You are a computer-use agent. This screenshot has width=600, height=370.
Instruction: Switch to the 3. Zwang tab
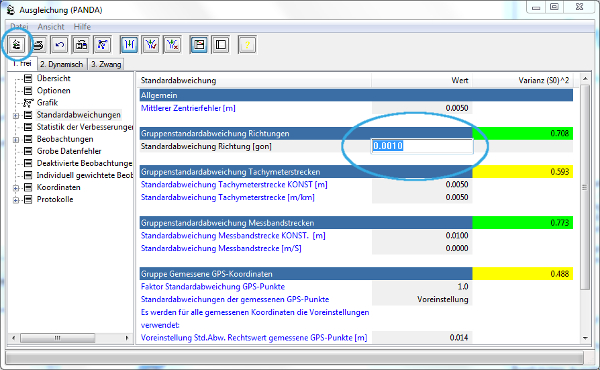(106, 64)
